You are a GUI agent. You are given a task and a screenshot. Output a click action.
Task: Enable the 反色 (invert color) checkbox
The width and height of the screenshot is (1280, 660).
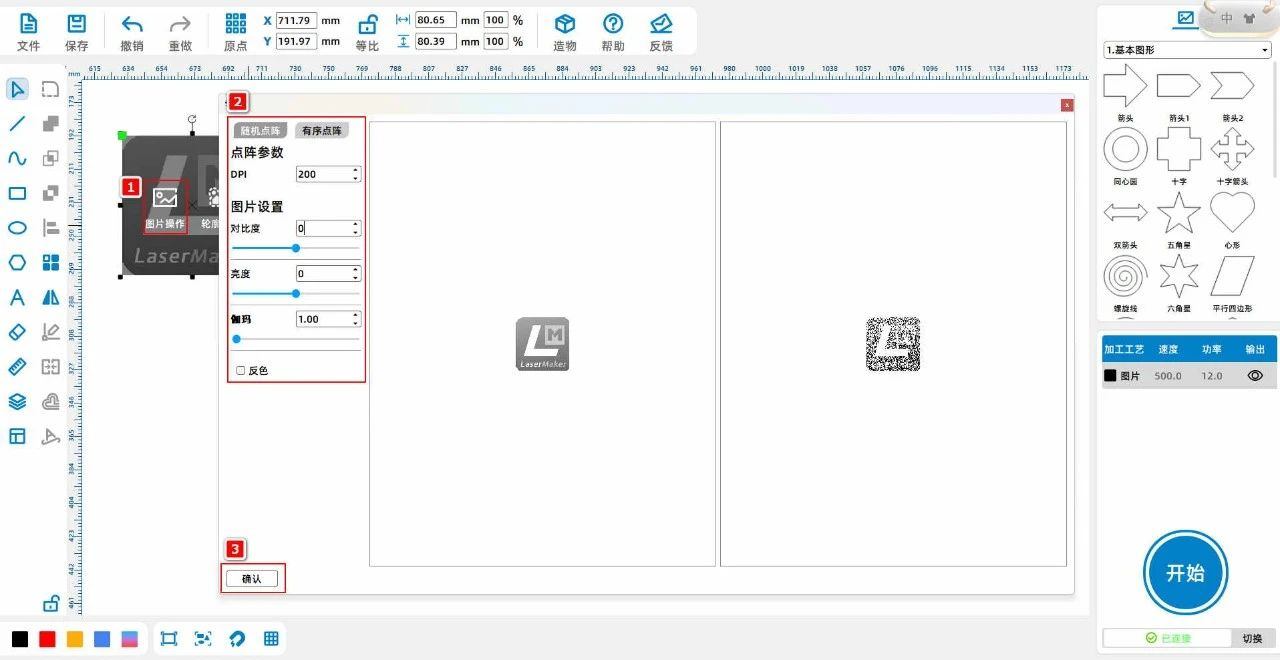coord(241,371)
